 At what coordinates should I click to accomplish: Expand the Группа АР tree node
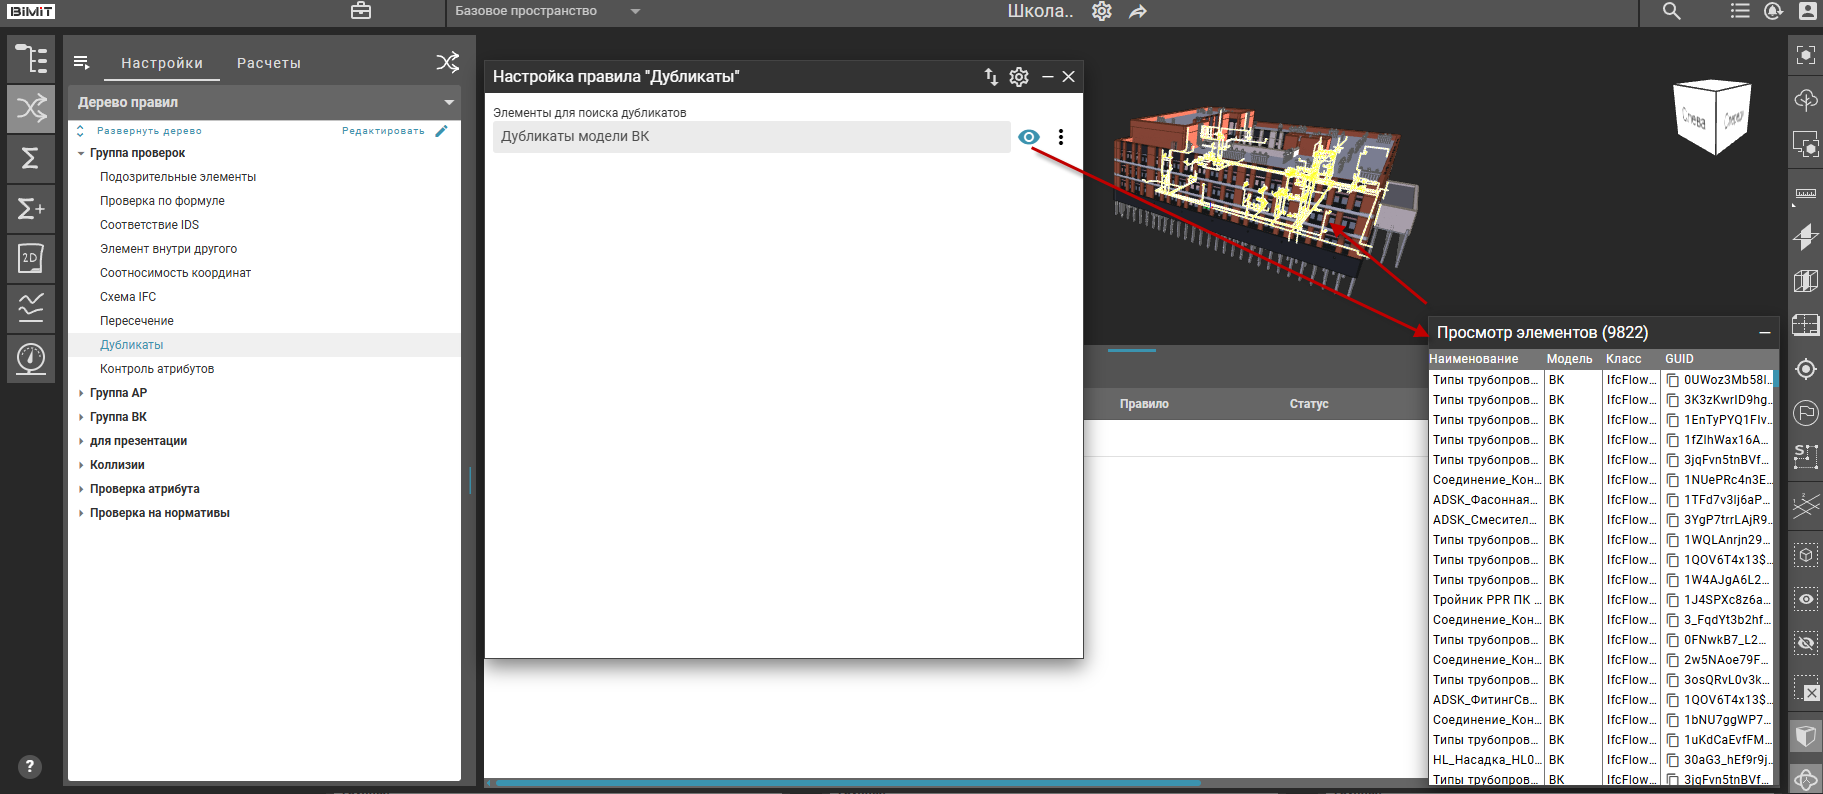(81, 393)
